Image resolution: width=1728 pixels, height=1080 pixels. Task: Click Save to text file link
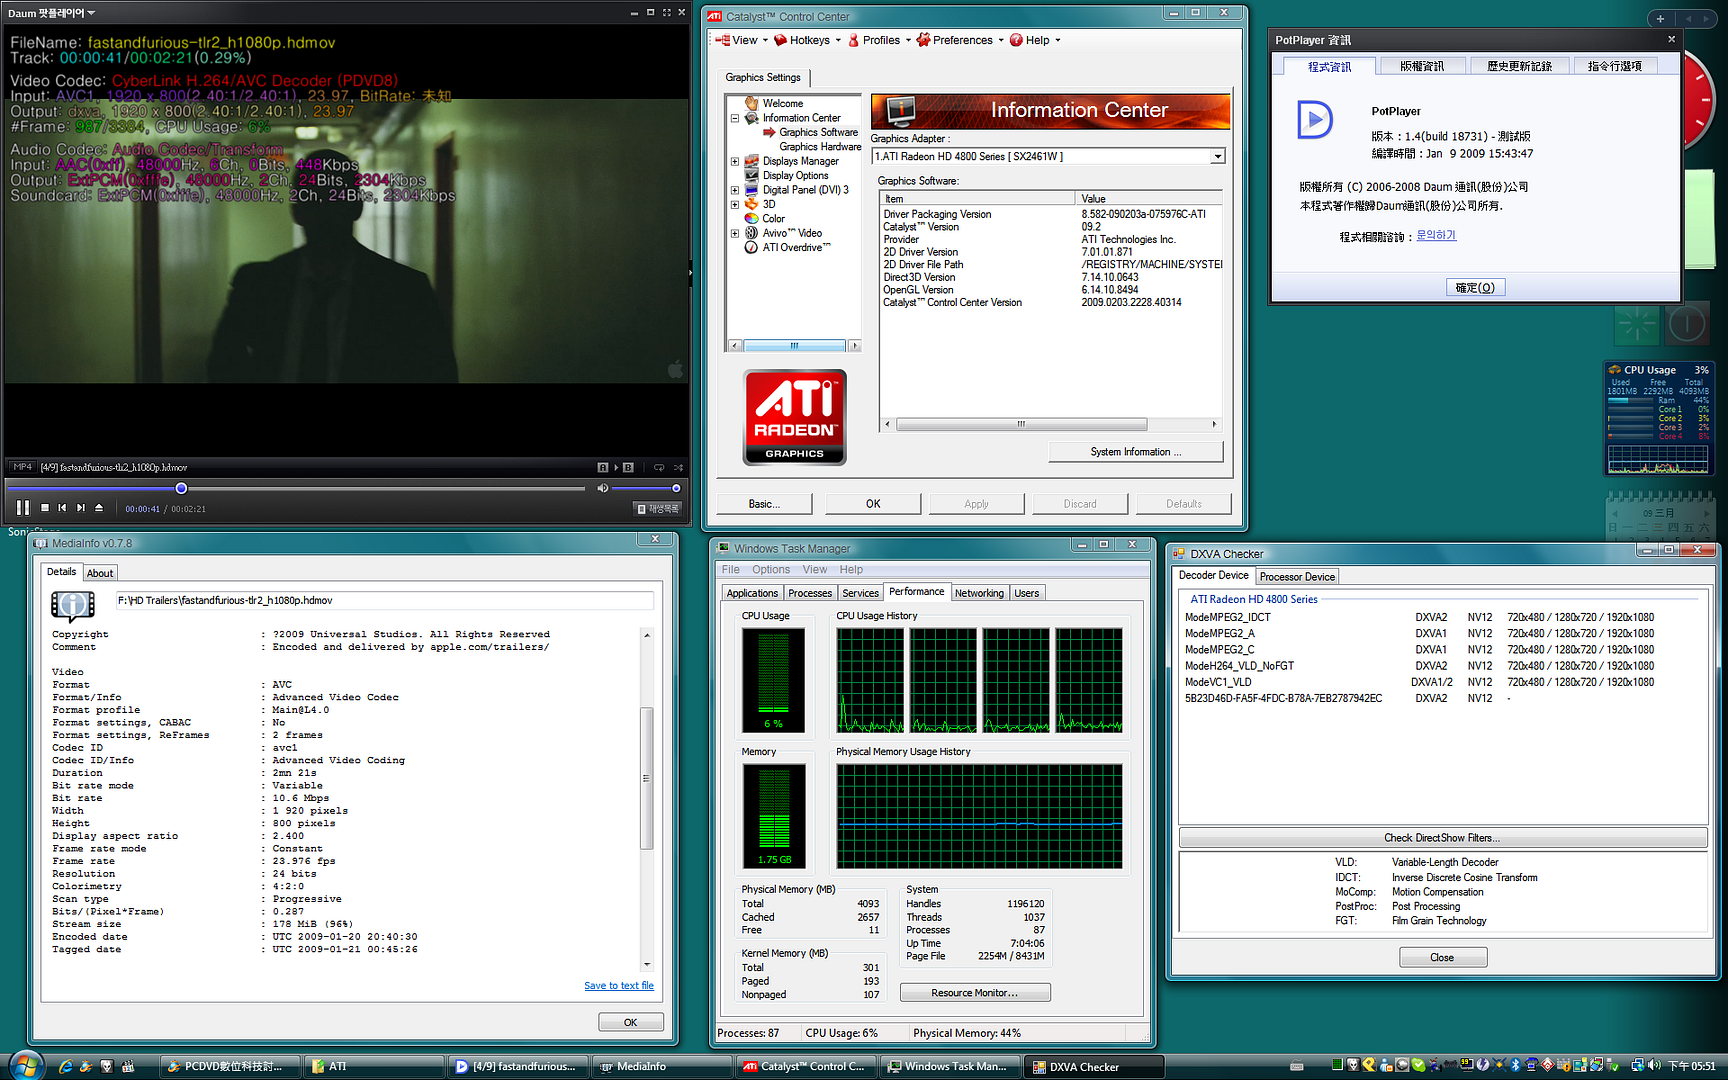[x=619, y=986]
